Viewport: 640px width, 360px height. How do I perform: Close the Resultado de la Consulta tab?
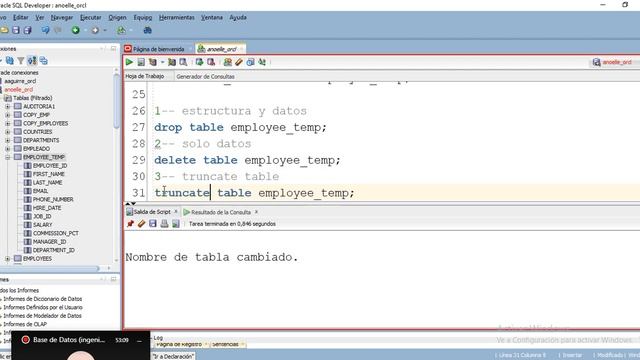tap(256, 212)
